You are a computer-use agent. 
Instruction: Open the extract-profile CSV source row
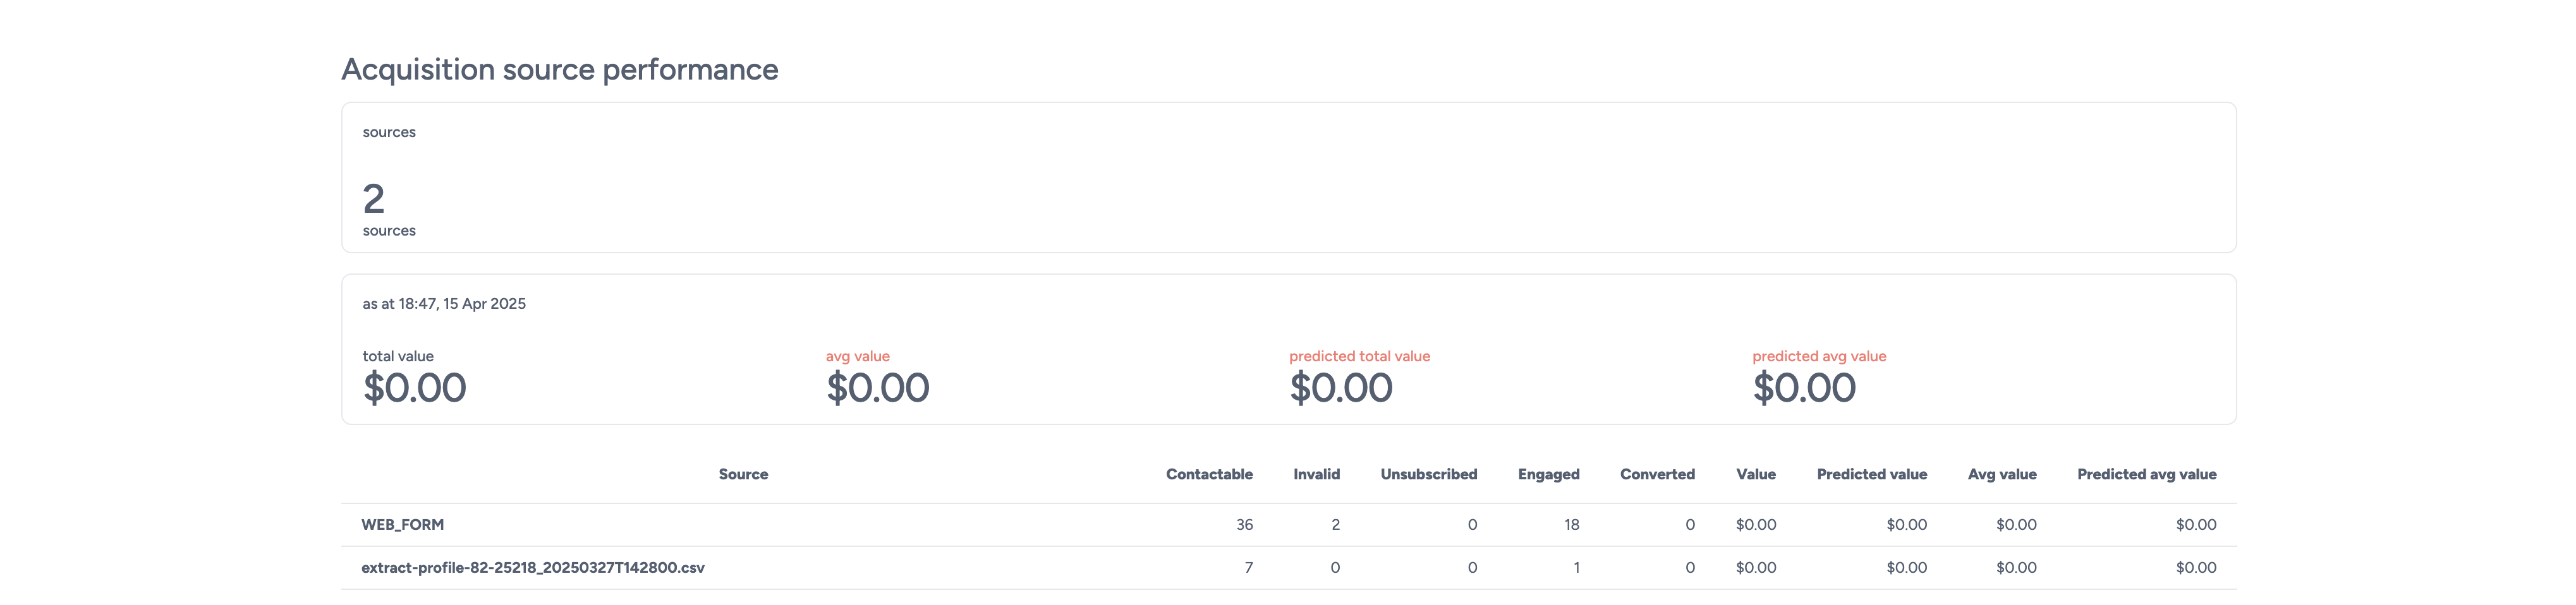[533, 567]
